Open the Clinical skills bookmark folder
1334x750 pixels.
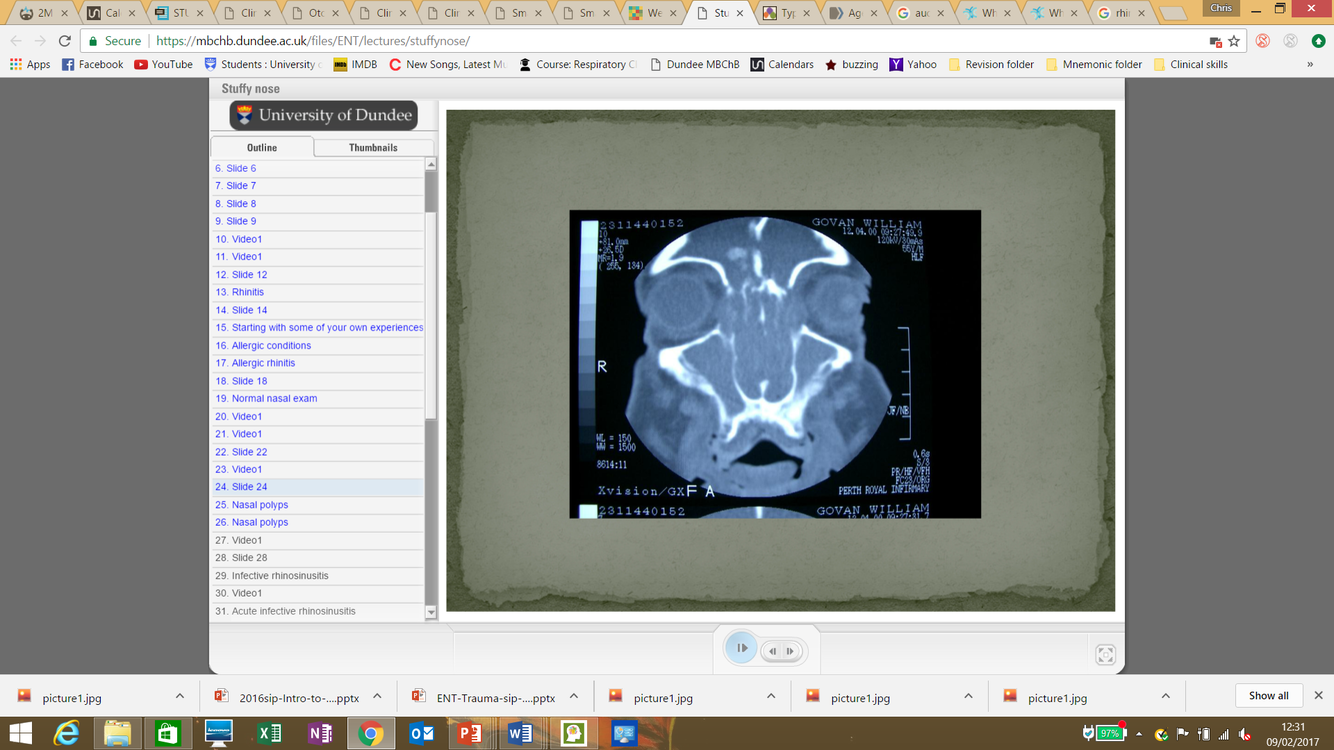click(1190, 64)
